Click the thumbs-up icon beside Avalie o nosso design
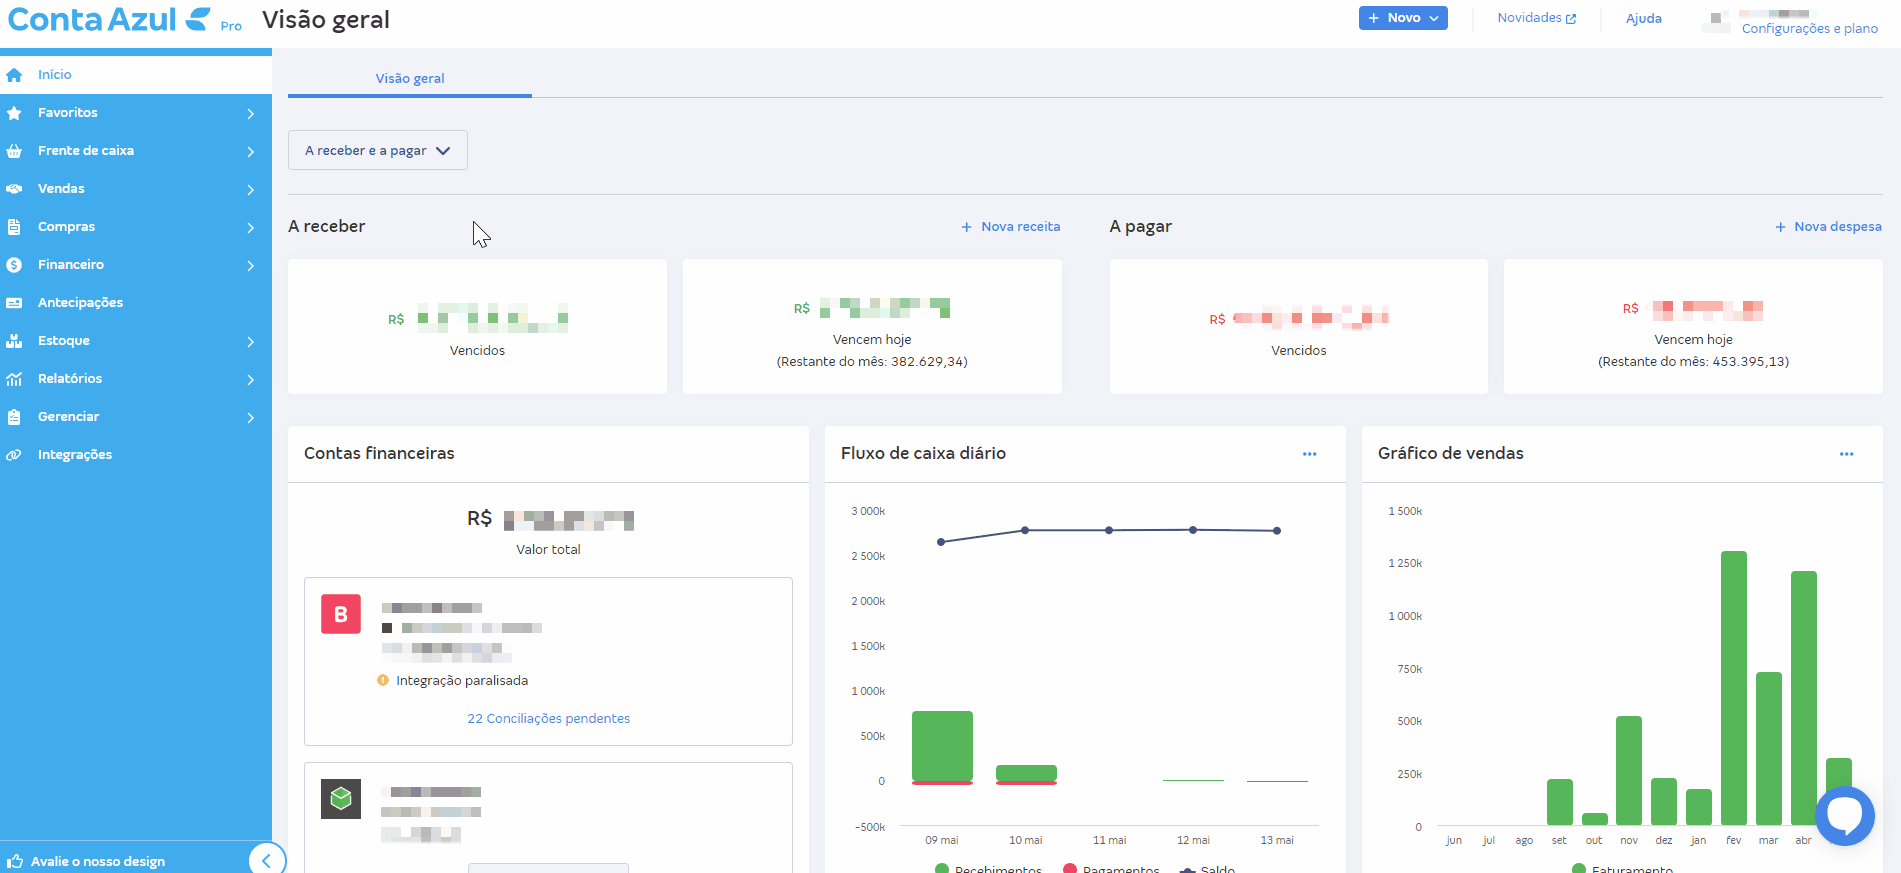Image resolution: width=1901 pixels, height=873 pixels. click(x=15, y=861)
